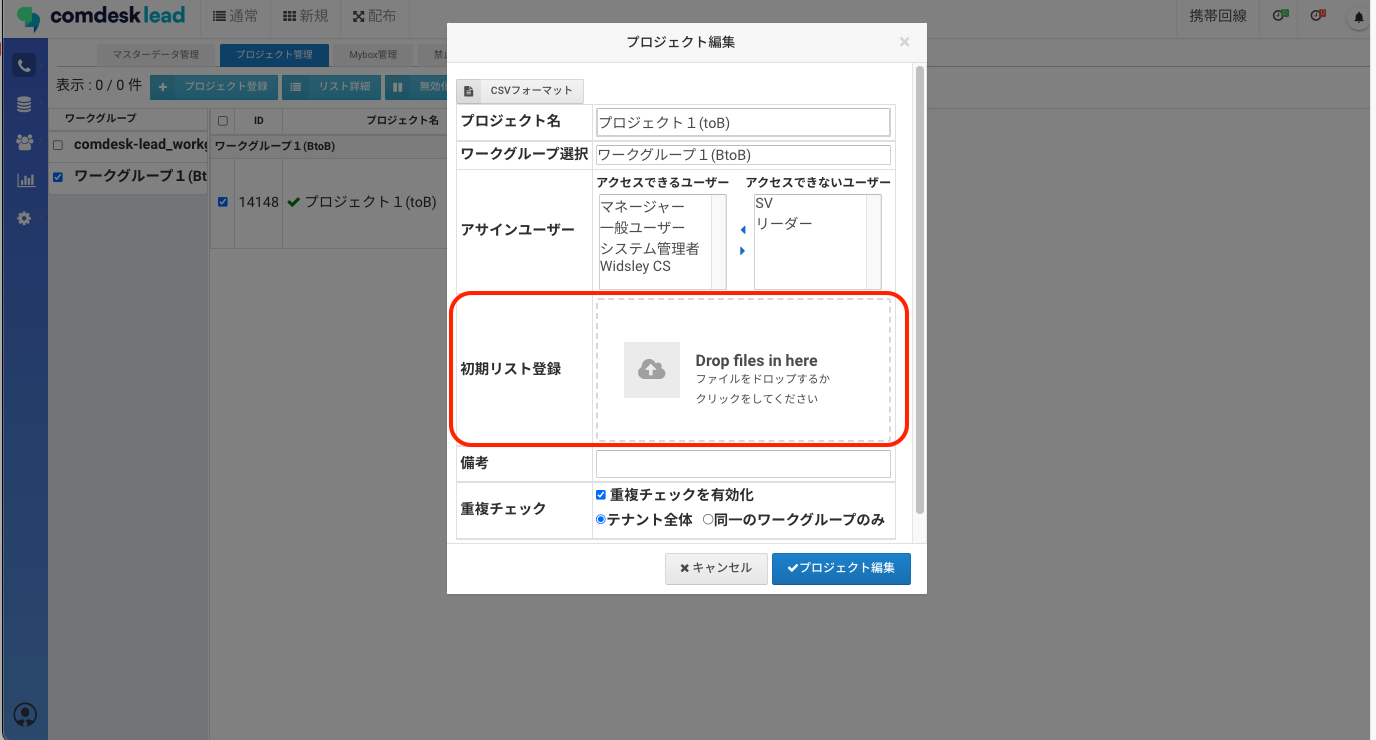Select the 同一のワークグループのみ radio button
The height and width of the screenshot is (740, 1376).
pos(708,520)
